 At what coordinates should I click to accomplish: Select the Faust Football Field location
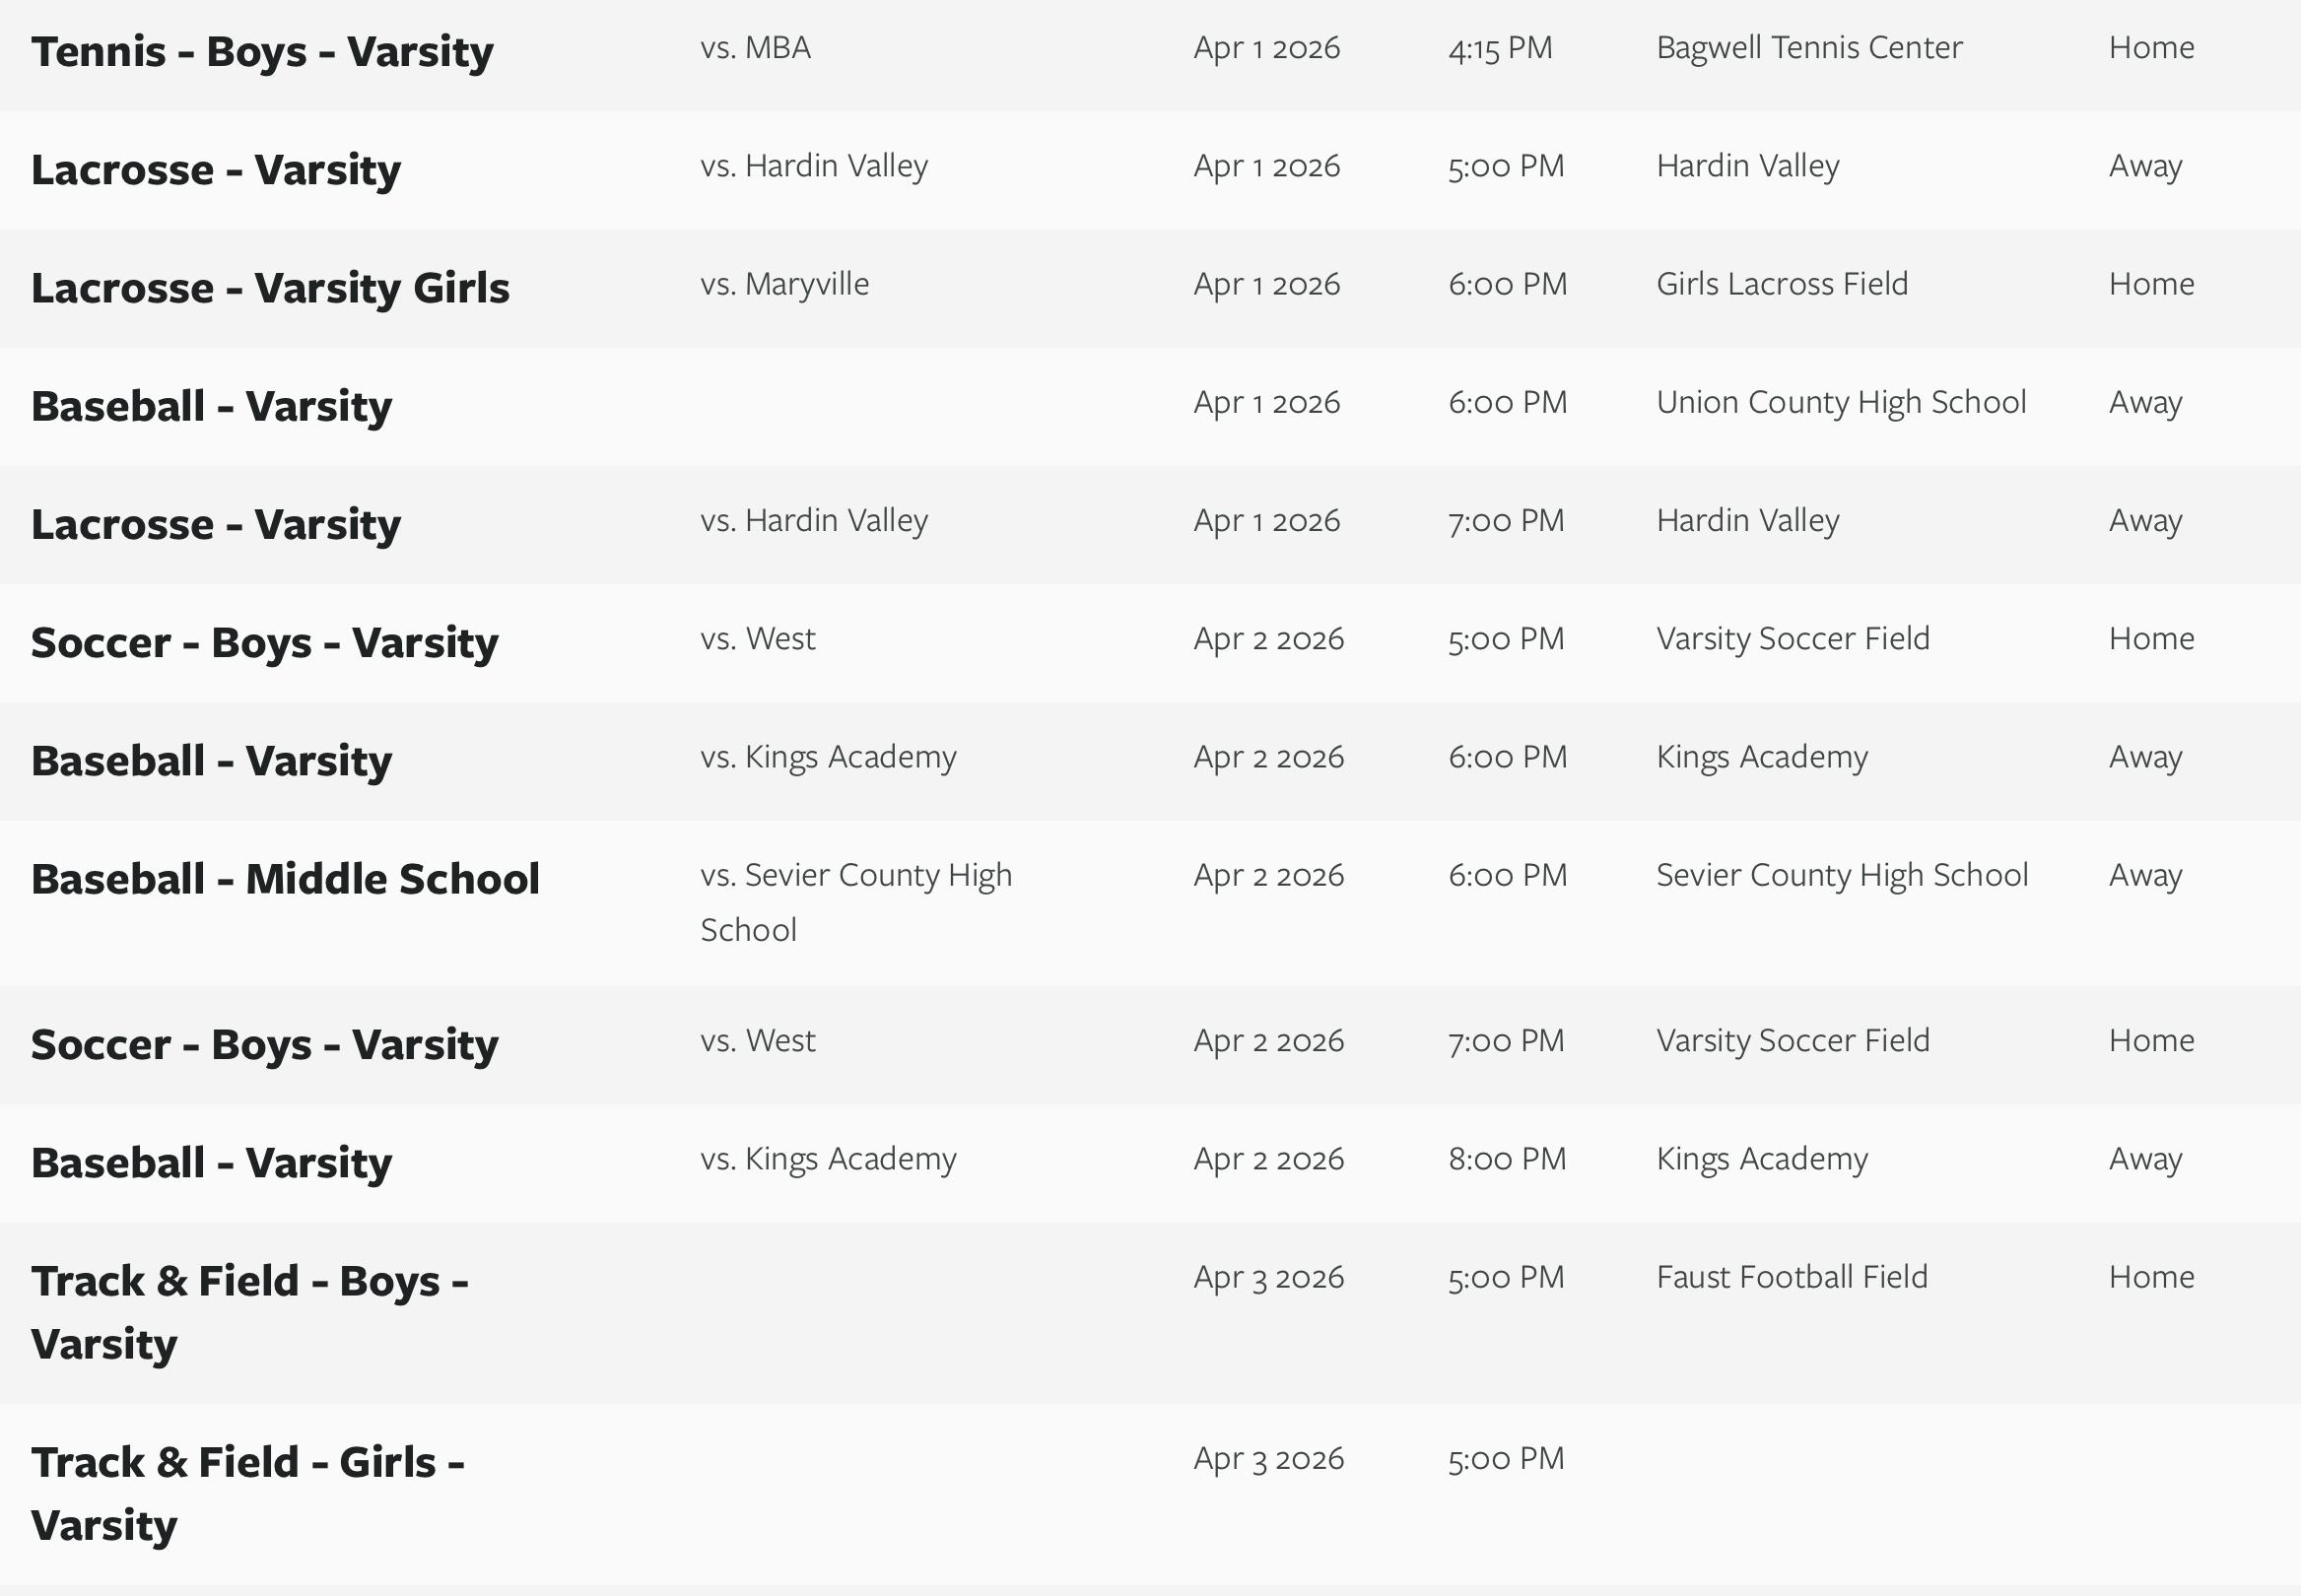(x=1791, y=1277)
